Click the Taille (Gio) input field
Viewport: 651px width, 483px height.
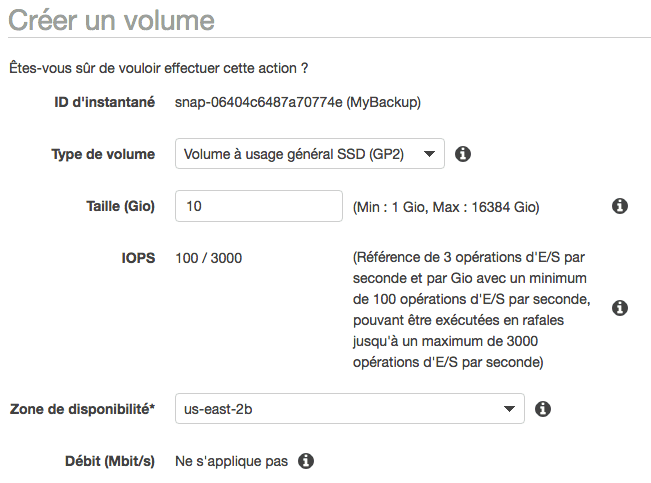click(259, 206)
